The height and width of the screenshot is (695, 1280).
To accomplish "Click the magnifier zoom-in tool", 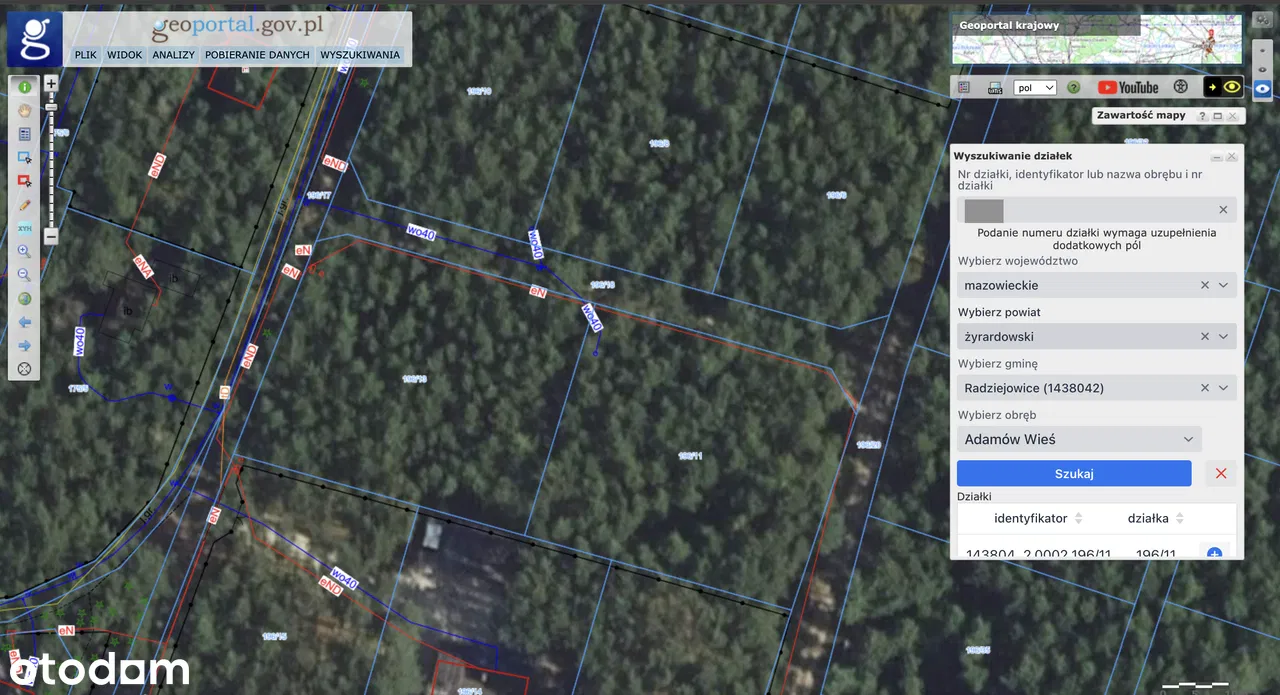I will (x=24, y=252).
